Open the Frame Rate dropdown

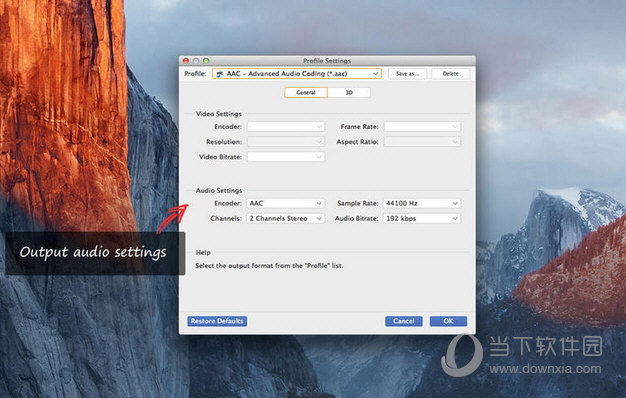click(422, 127)
